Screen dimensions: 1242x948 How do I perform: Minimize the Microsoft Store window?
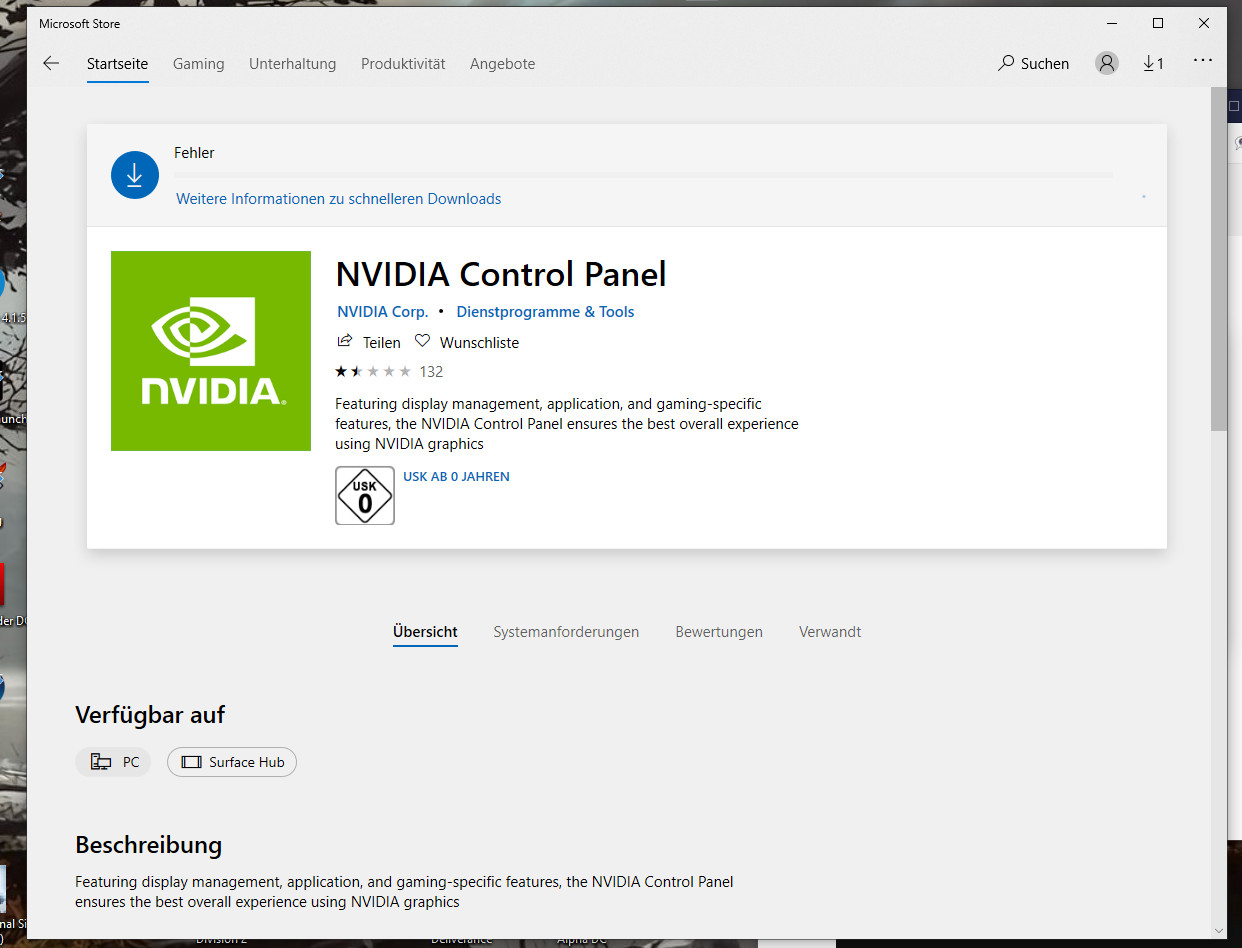(1112, 23)
